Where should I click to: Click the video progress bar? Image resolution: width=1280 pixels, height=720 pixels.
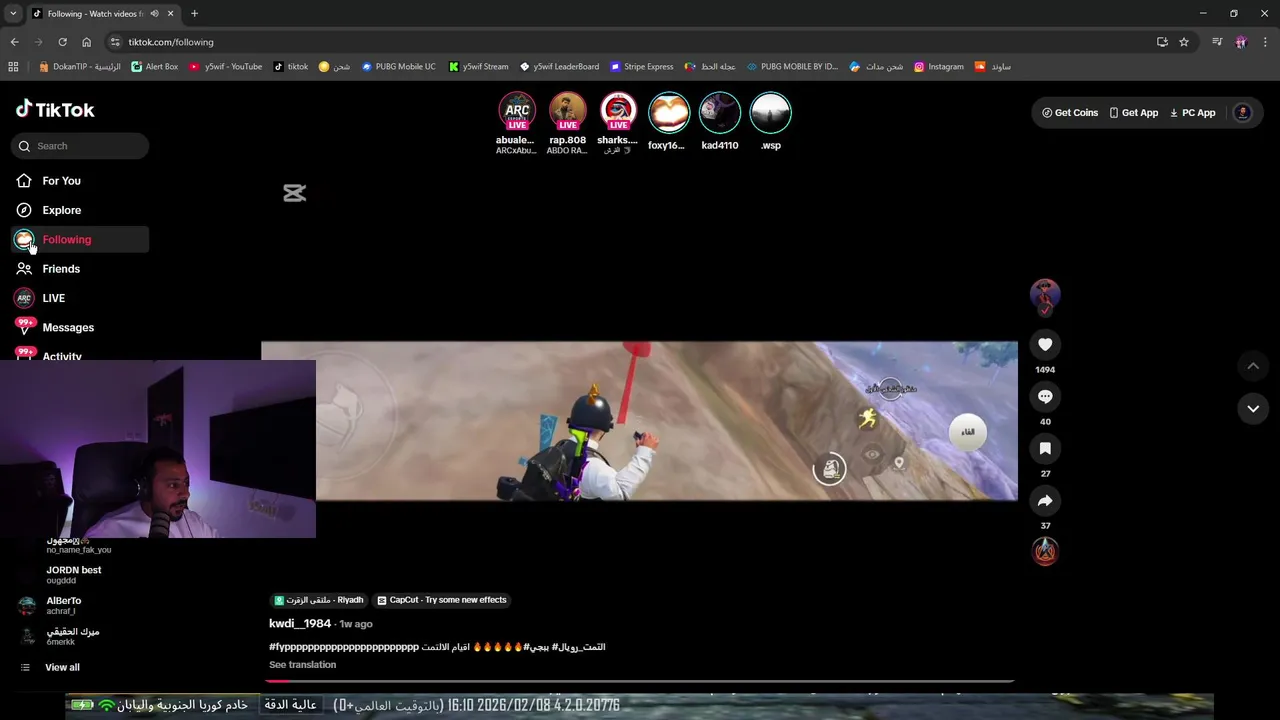(640, 681)
